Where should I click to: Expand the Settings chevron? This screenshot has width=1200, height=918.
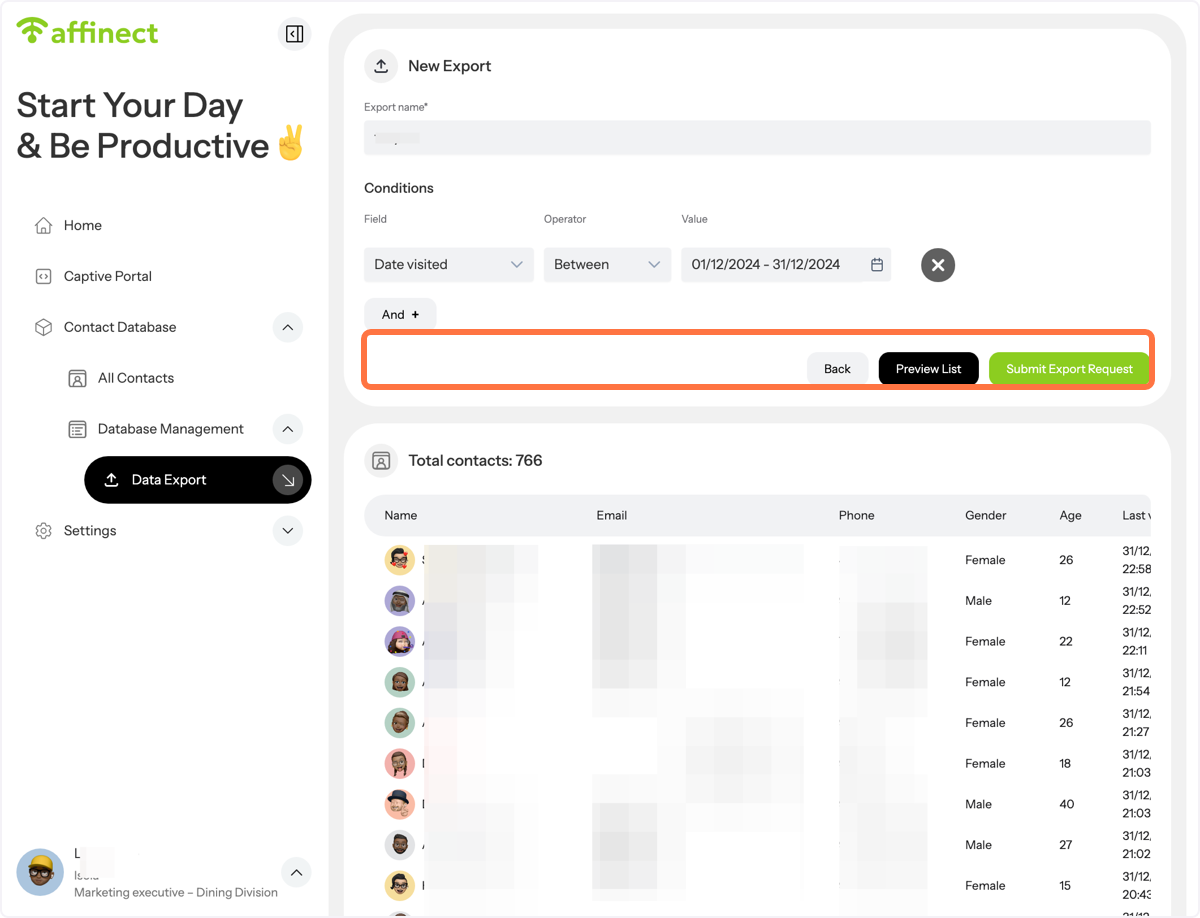(288, 531)
